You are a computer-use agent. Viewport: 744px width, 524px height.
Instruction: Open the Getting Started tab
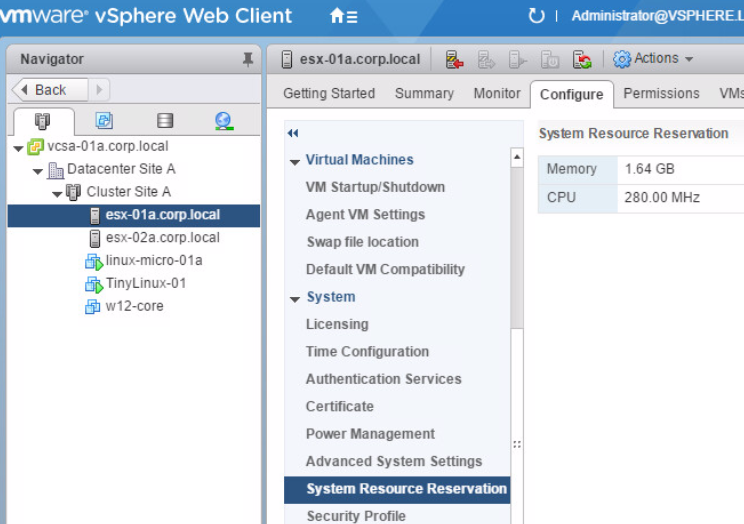click(329, 94)
